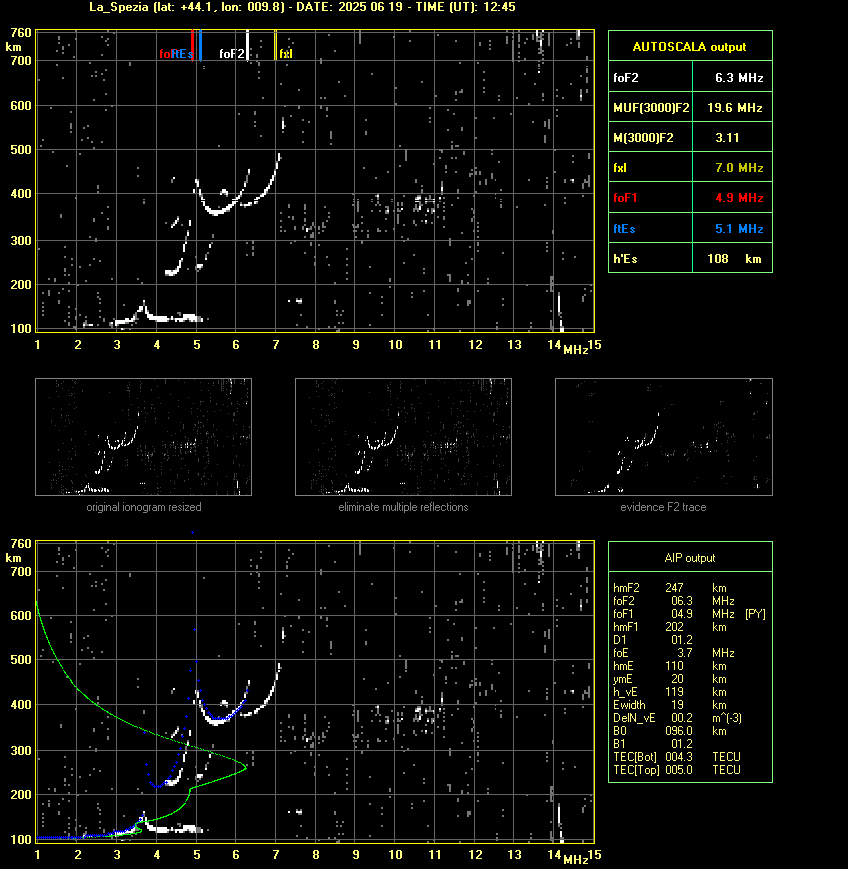Click the hmE row reading '110 km'
This screenshot has width=848, height=869.
point(670,666)
